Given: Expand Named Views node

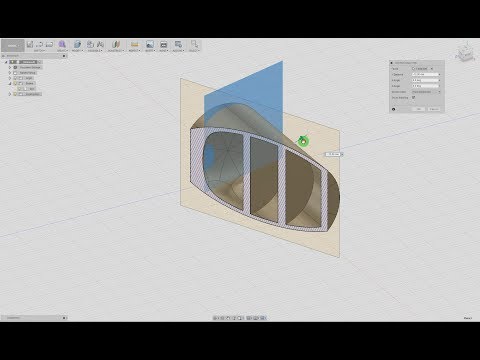Looking at the screenshot, I should tap(10, 73).
